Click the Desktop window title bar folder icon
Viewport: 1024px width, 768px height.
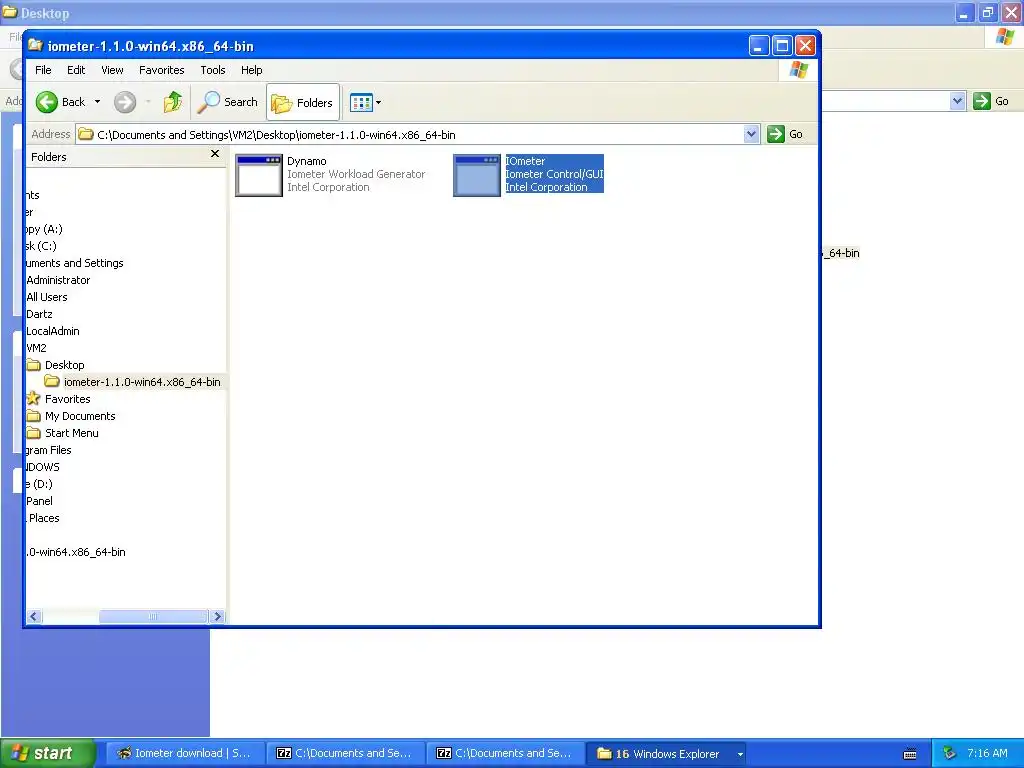pos(10,12)
